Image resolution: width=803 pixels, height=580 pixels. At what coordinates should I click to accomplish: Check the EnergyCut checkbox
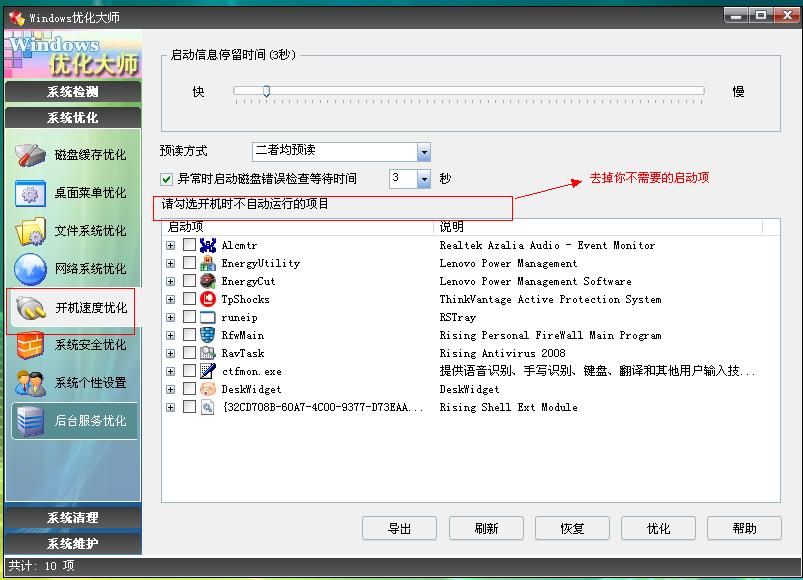(189, 281)
